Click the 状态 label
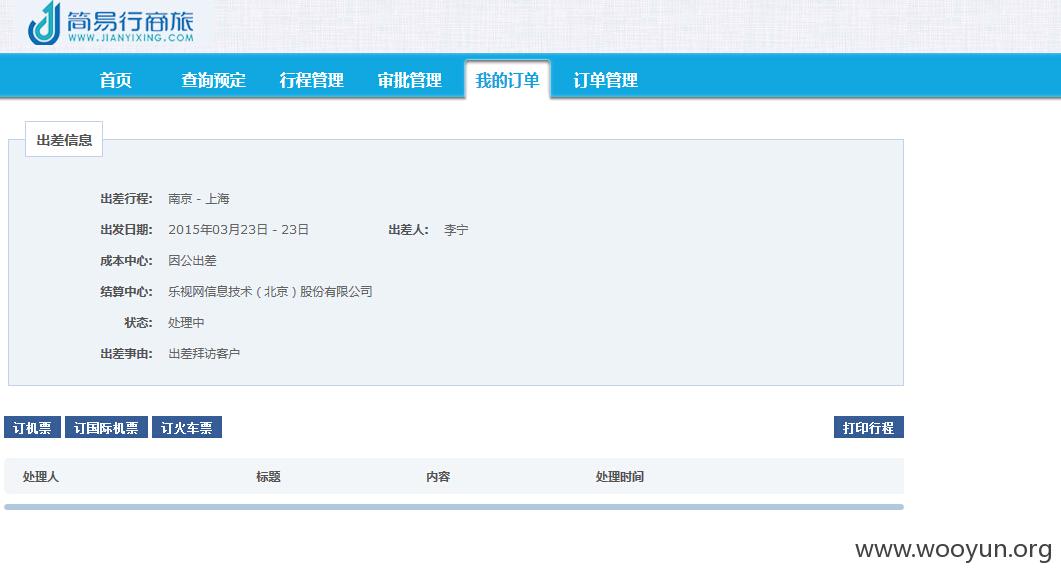The height and width of the screenshot is (578, 1061). (139, 323)
